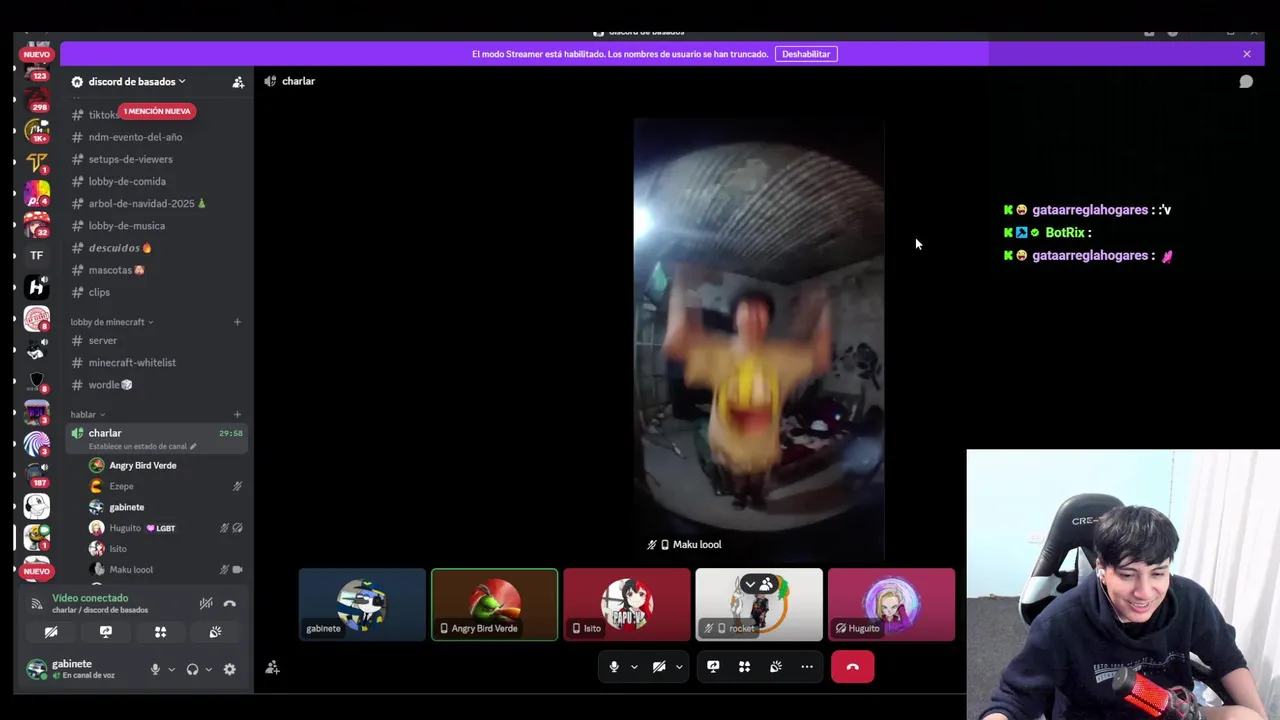Toggle camera on in bottom call bar

point(659,667)
